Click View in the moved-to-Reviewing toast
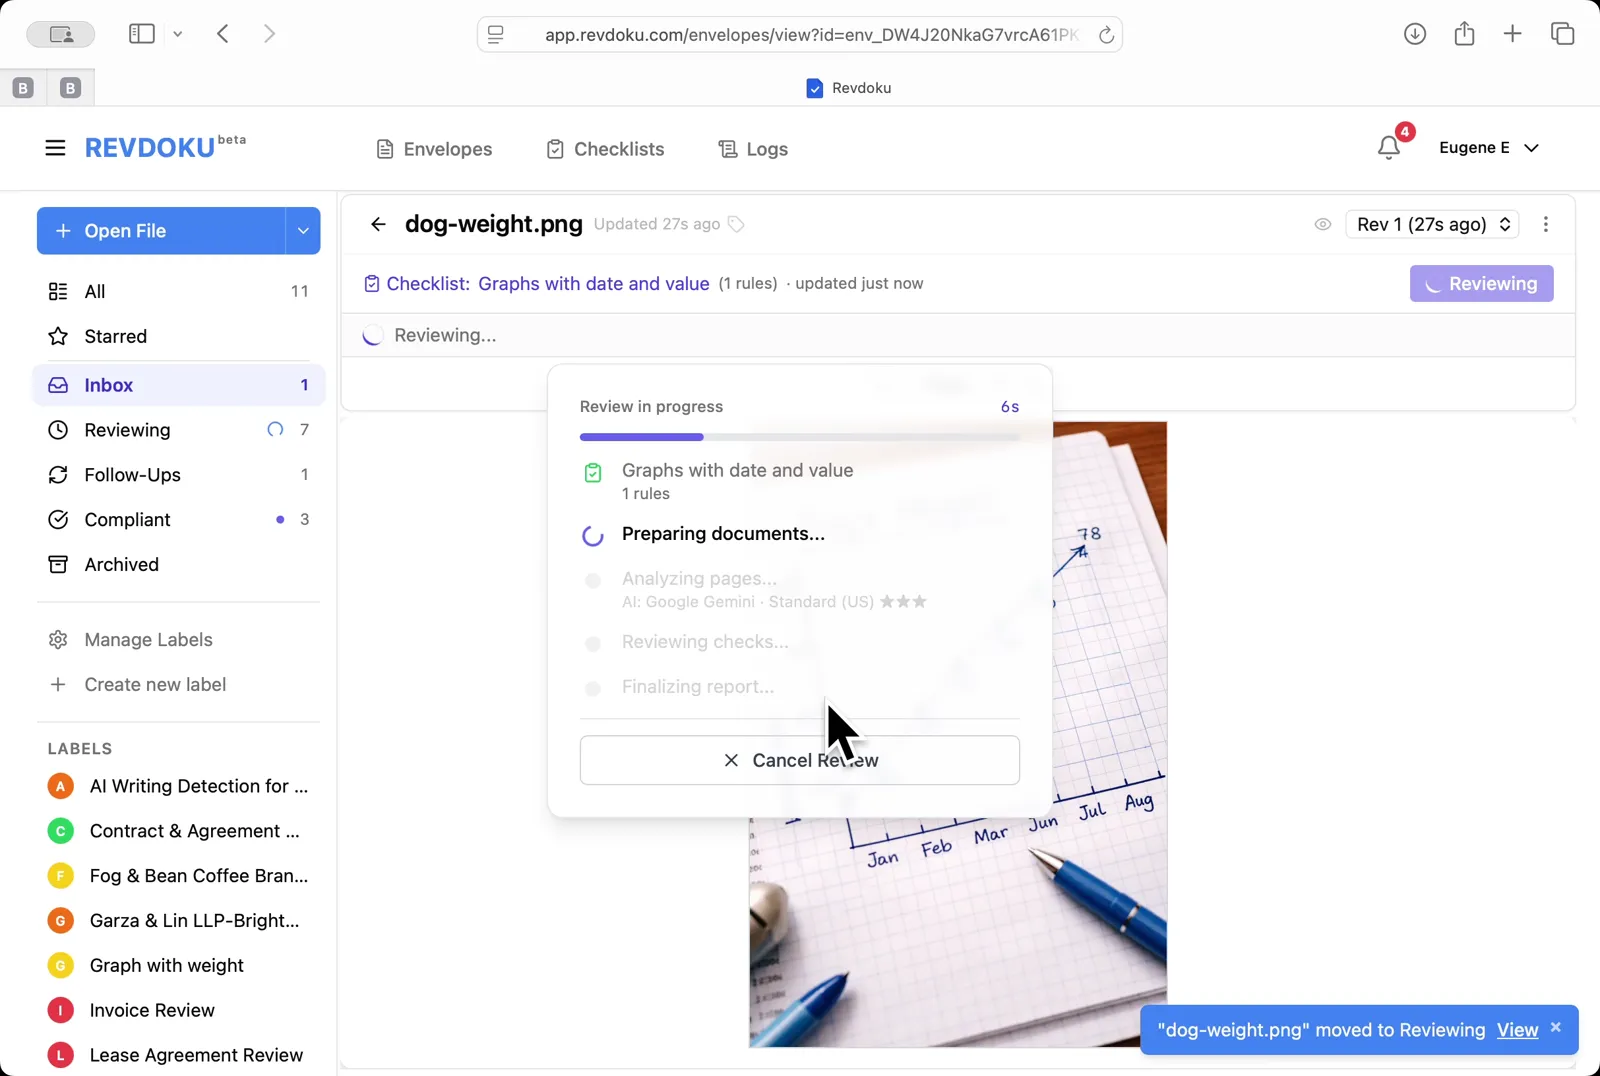1600x1076 pixels. point(1516,1030)
